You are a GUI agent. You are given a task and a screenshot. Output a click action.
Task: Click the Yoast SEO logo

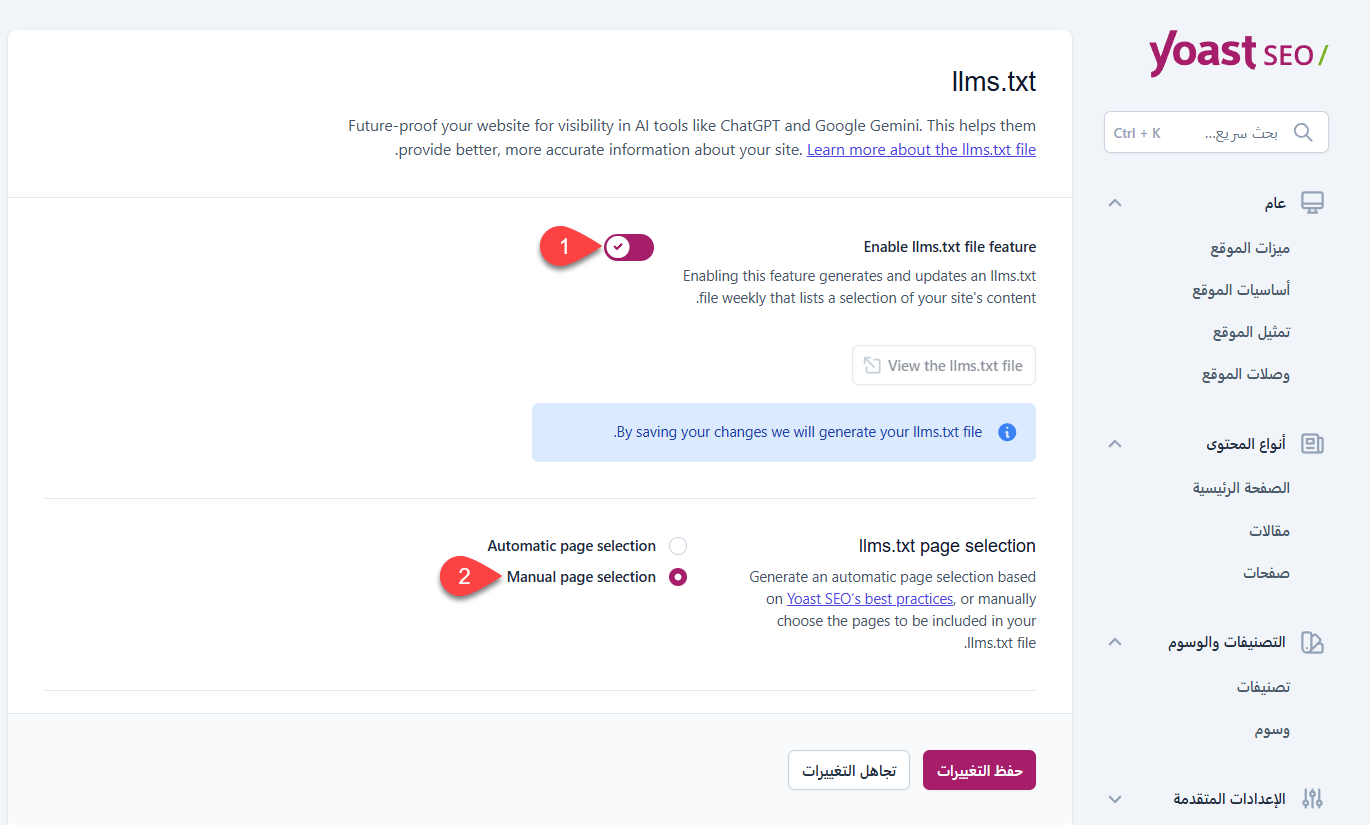1238,53
